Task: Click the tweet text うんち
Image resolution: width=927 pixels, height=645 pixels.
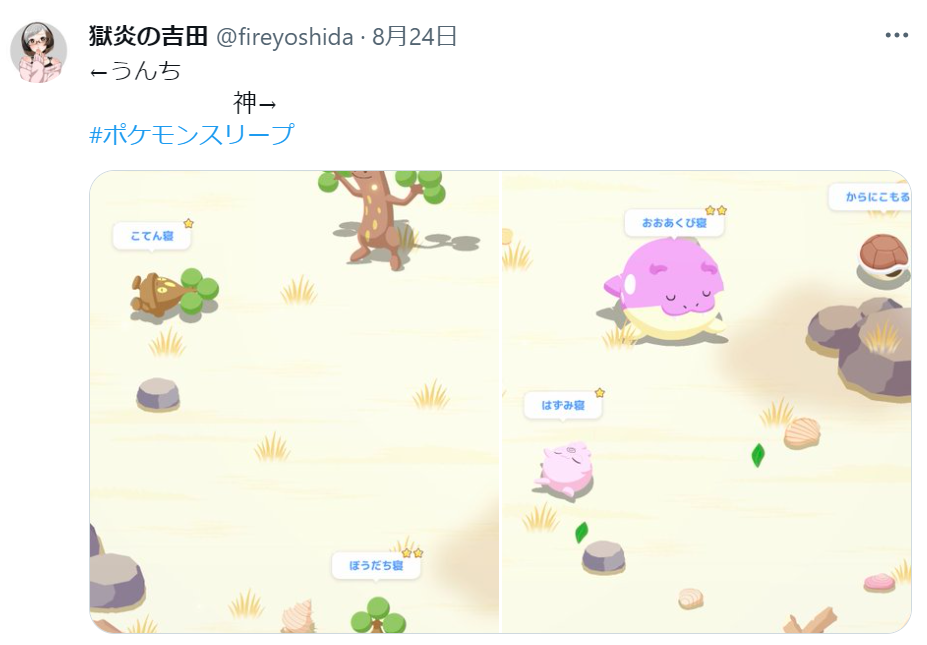Action: click(x=145, y=71)
